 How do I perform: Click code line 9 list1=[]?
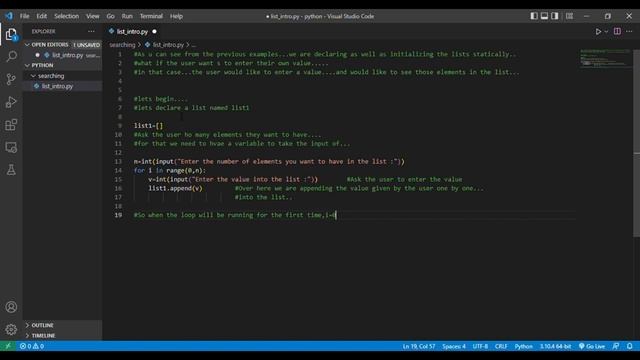pos(148,126)
